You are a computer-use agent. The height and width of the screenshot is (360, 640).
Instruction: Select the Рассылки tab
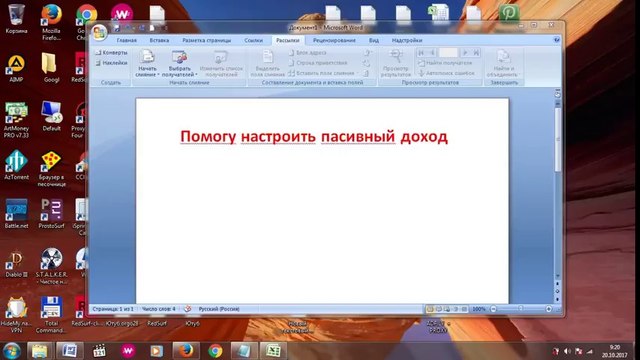[x=288, y=40]
